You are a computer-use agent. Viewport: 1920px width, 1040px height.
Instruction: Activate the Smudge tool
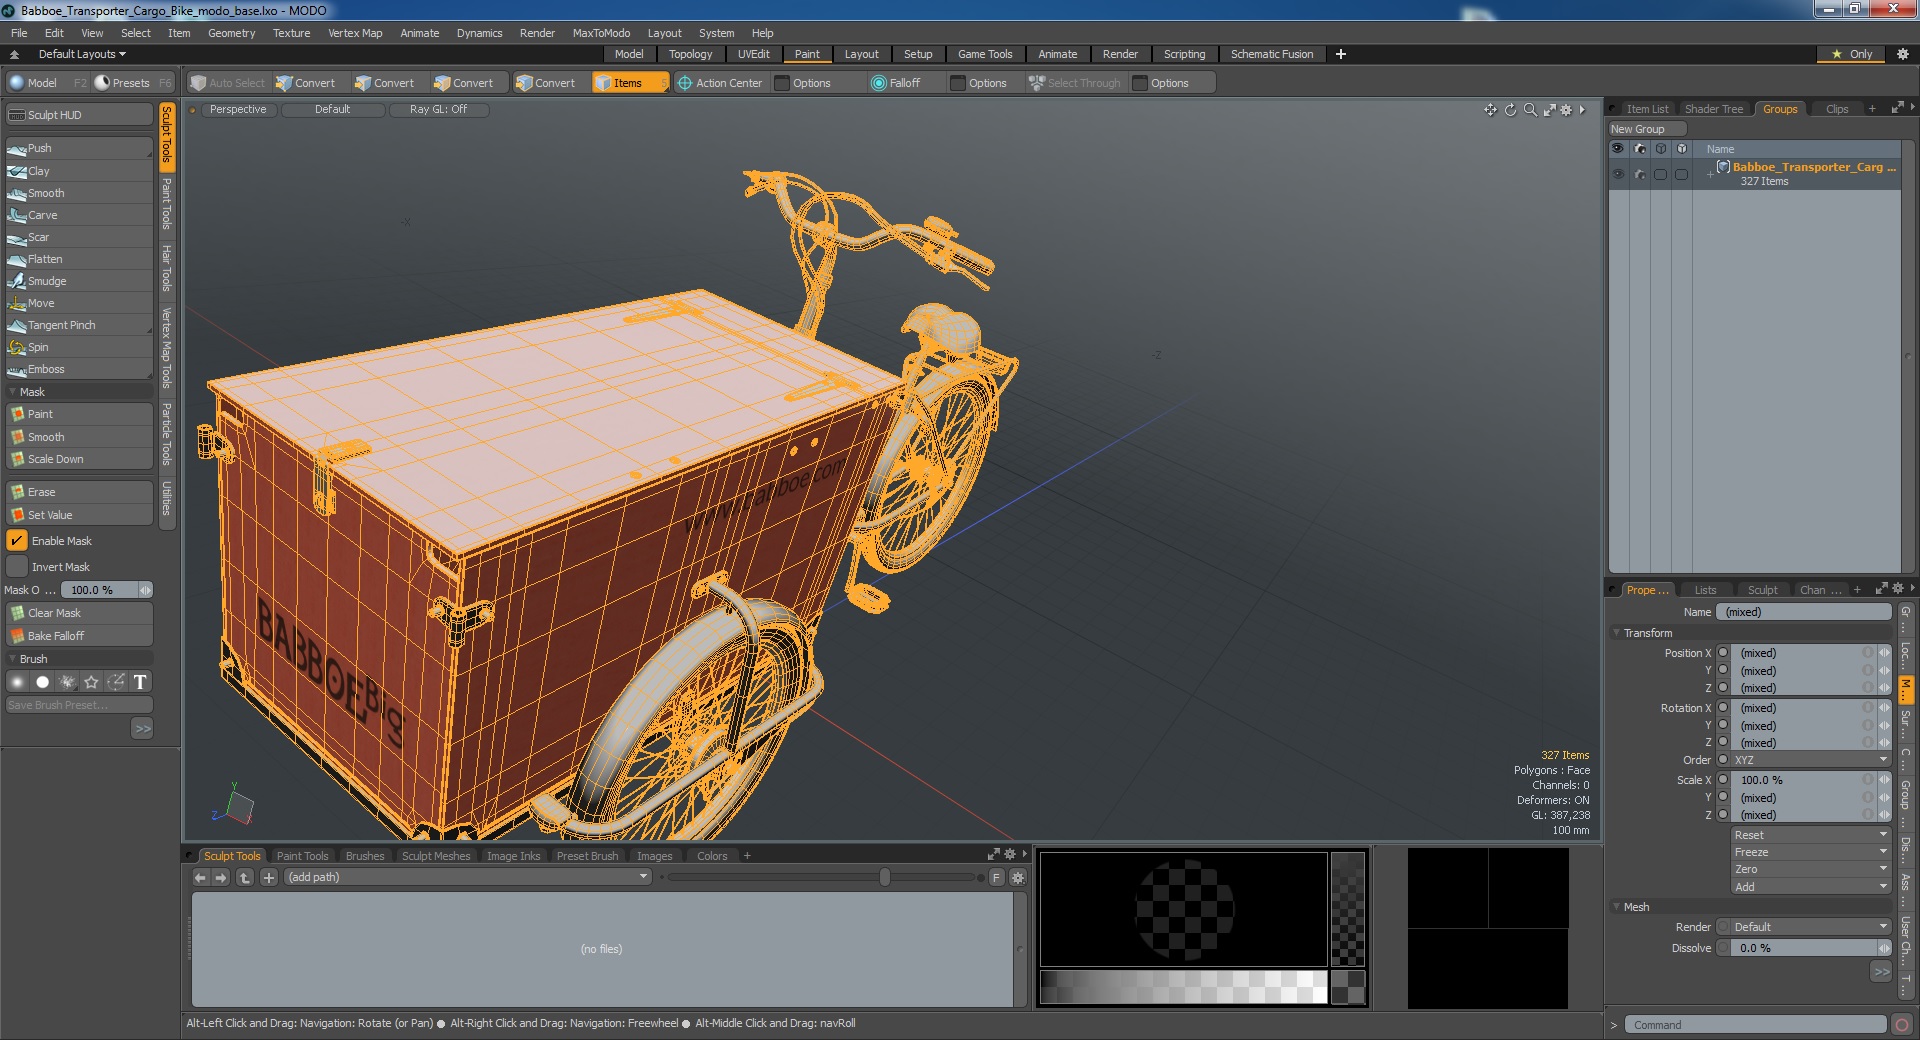(79, 281)
